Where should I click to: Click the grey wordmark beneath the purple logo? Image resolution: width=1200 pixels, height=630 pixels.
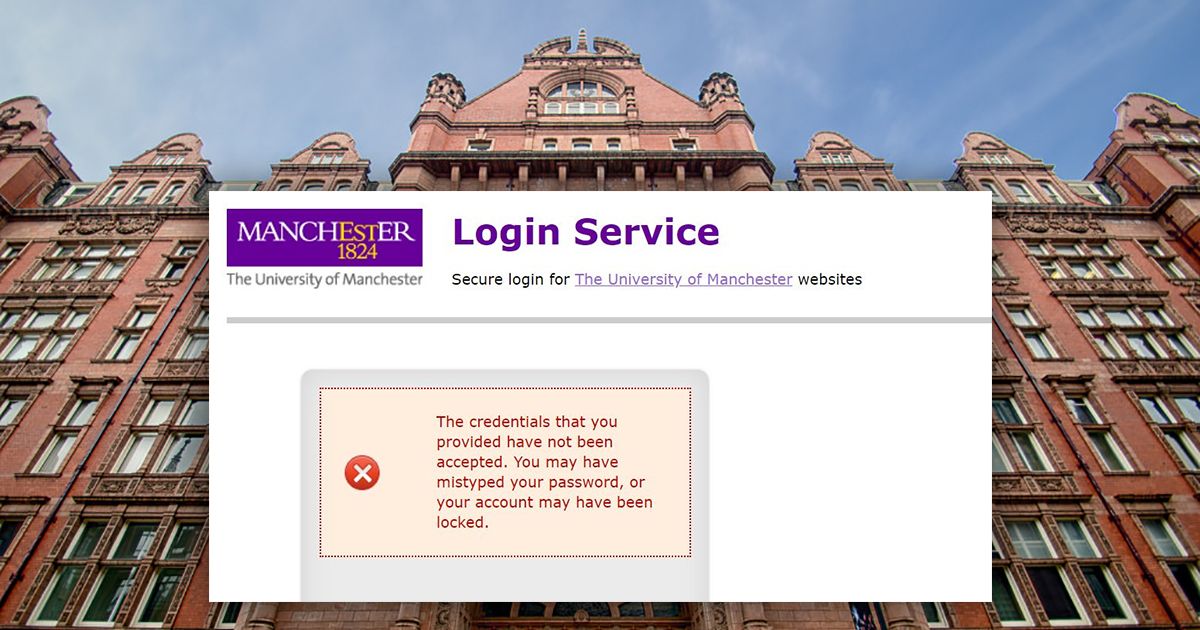[x=324, y=279]
